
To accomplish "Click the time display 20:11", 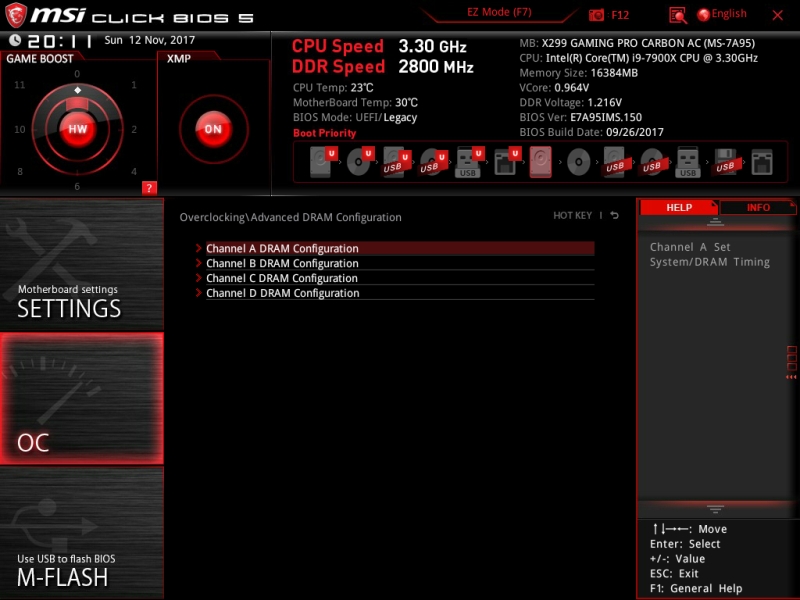I will click(x=60, y=41).
